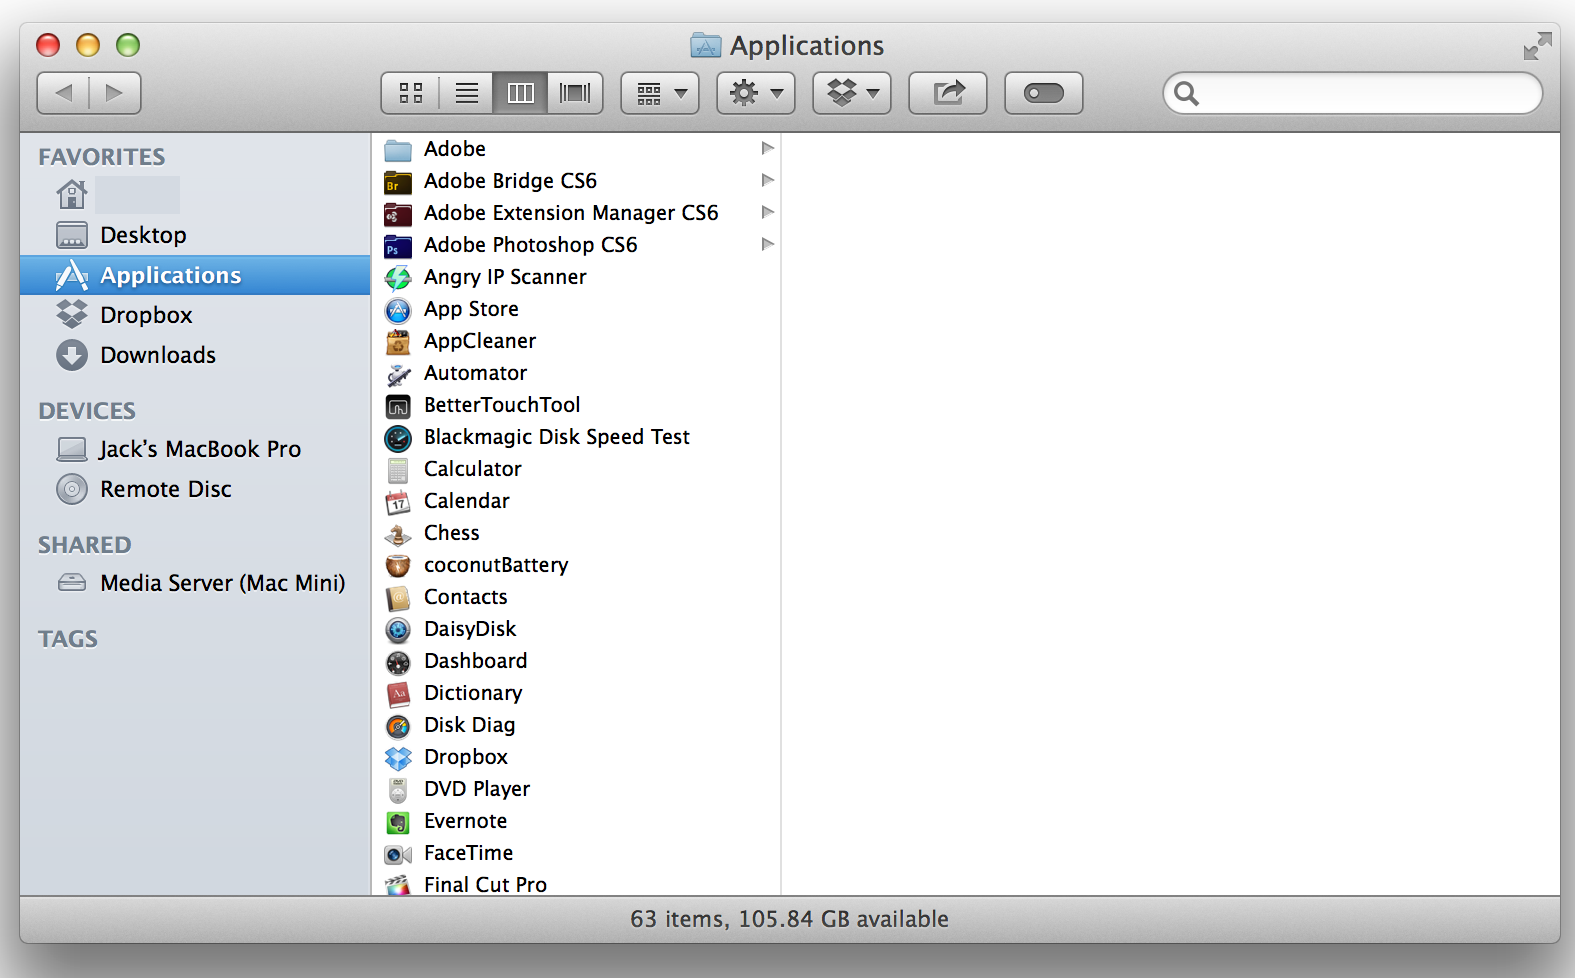The image size is (1575, 978).
Task: Open Media Server (Mac Mini) share
Action: 195,583
